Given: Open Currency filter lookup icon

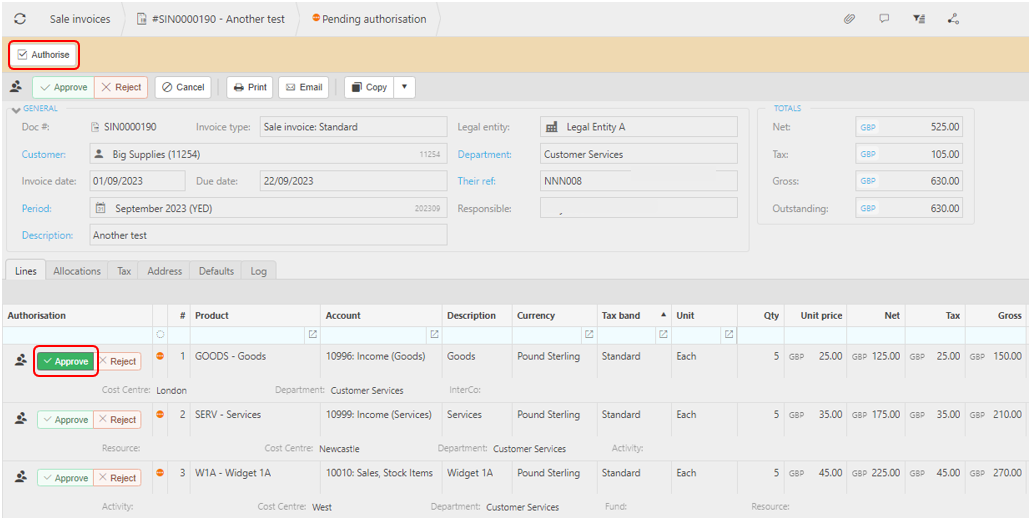Looking at the screenshot, I should click(589, 334).
